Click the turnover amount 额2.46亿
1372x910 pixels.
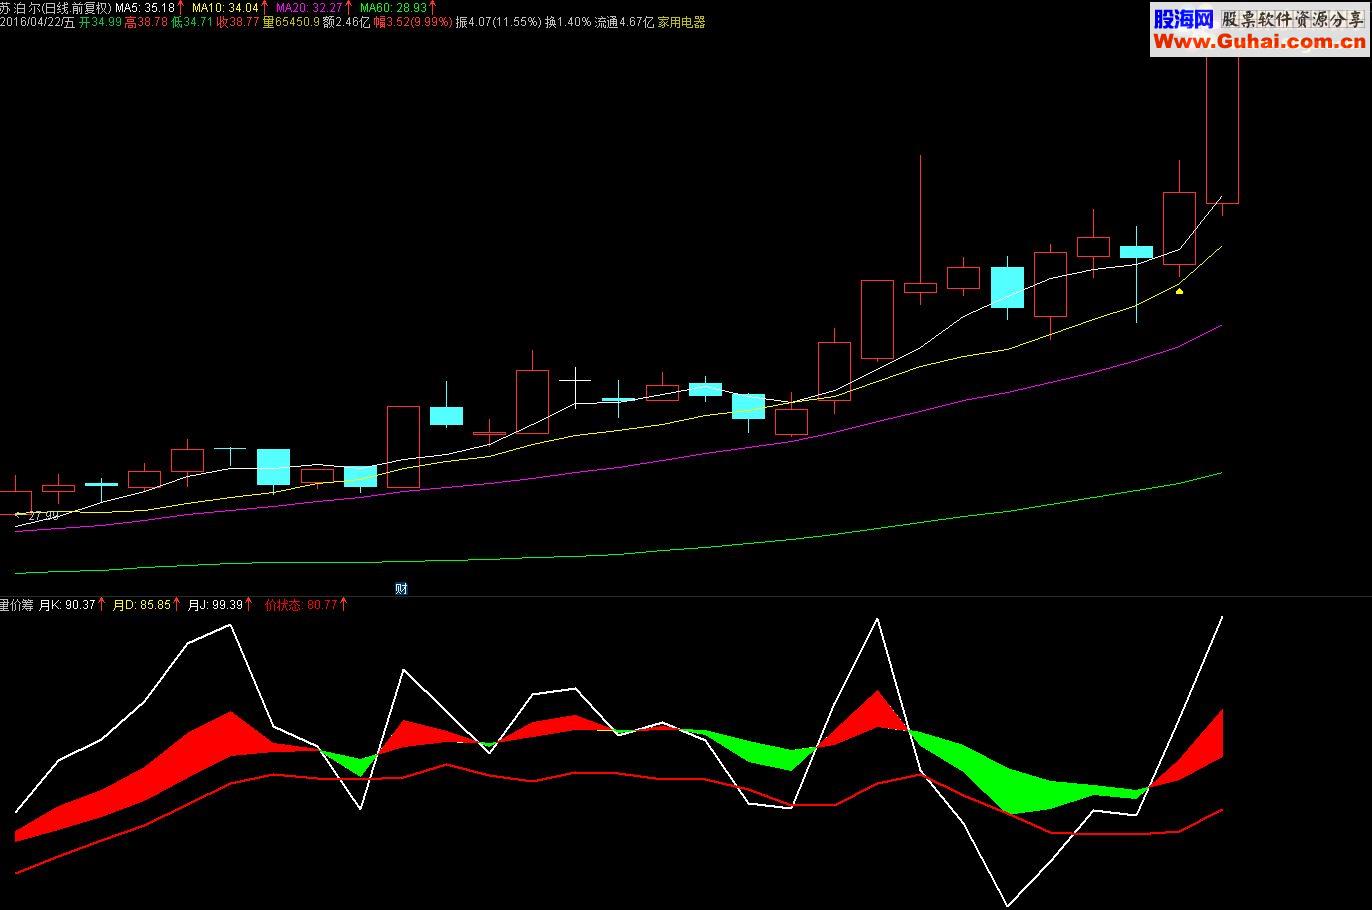346,22
